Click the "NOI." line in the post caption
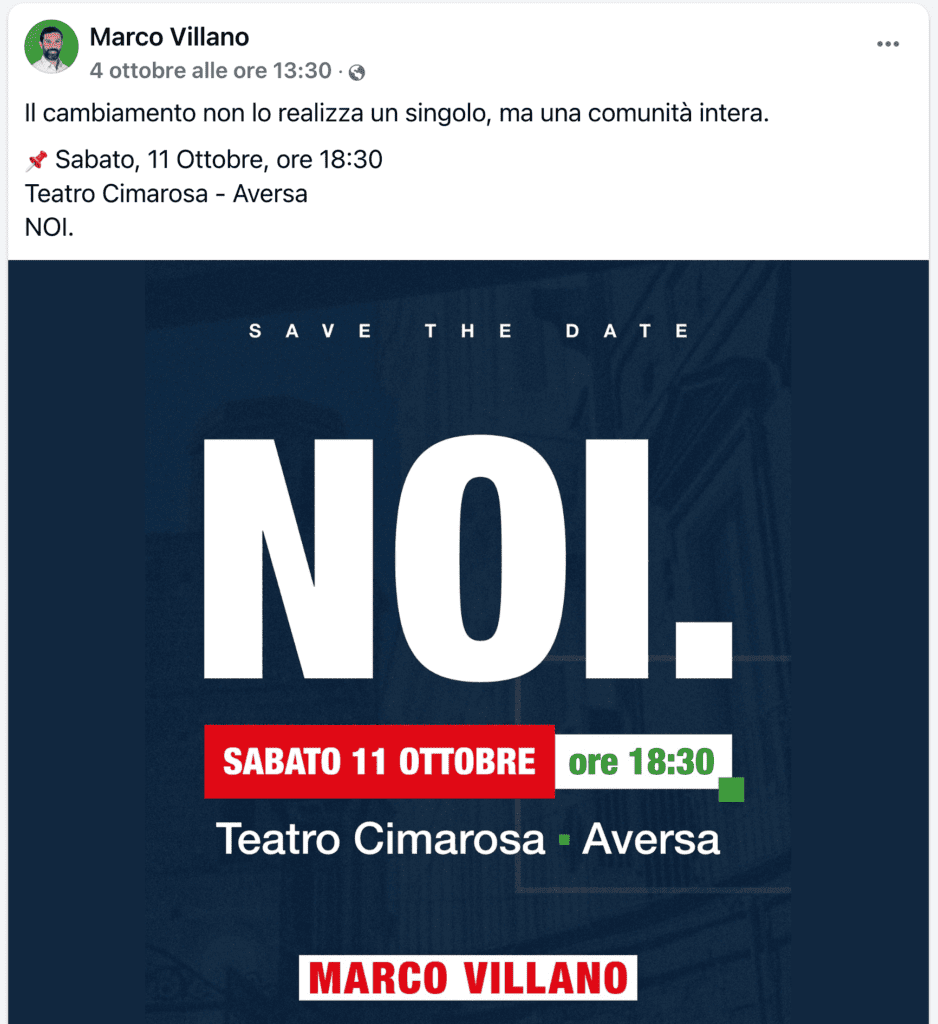 click(x=49, y=228)
